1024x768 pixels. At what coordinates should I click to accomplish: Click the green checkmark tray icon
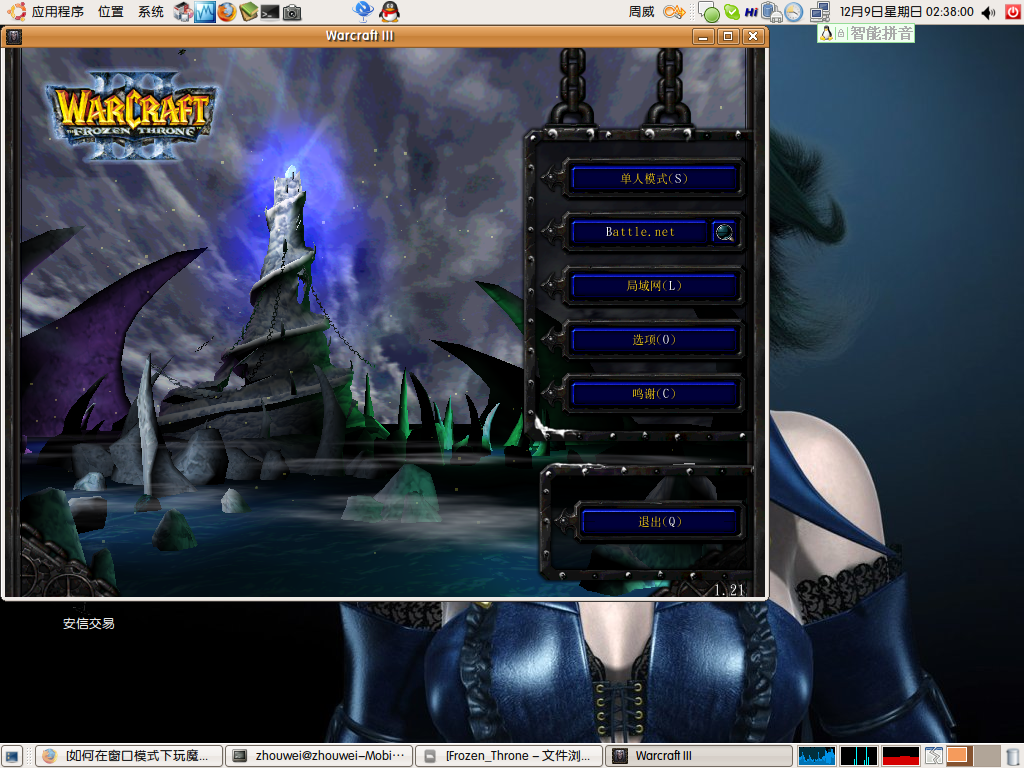click(x=733, y=12)
